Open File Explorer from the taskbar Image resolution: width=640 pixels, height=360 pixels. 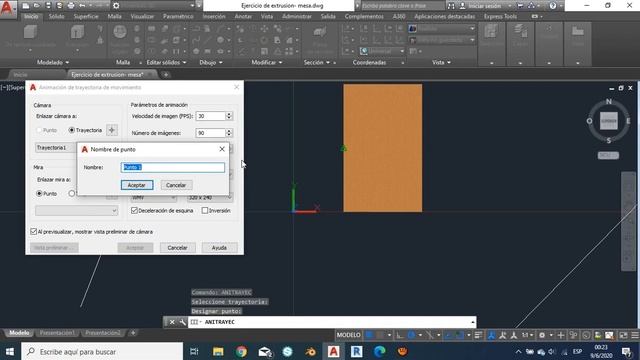pos(218,351)
